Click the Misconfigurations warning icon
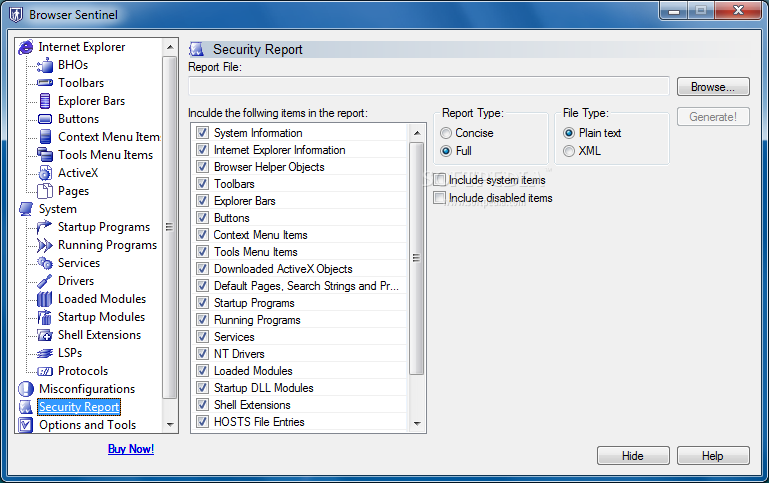The image size is (769, 483). click(26, 389)
